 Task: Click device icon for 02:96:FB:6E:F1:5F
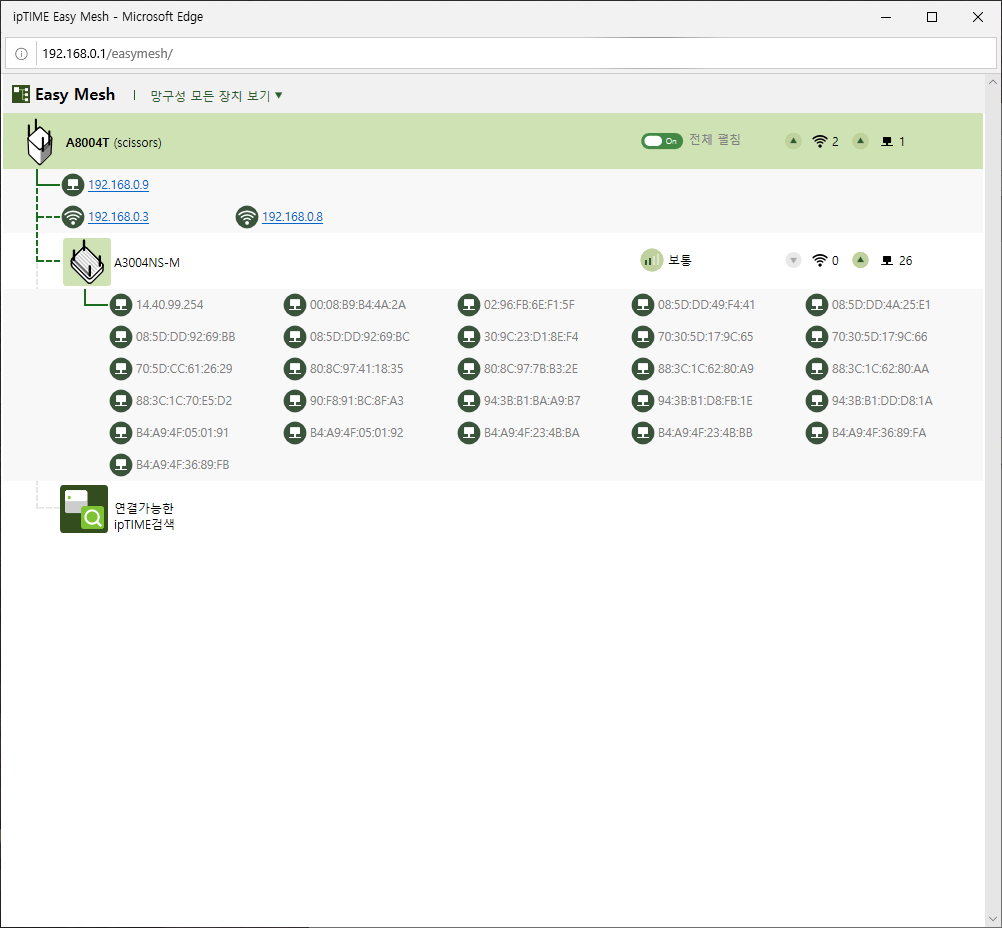tap(468, 305)
